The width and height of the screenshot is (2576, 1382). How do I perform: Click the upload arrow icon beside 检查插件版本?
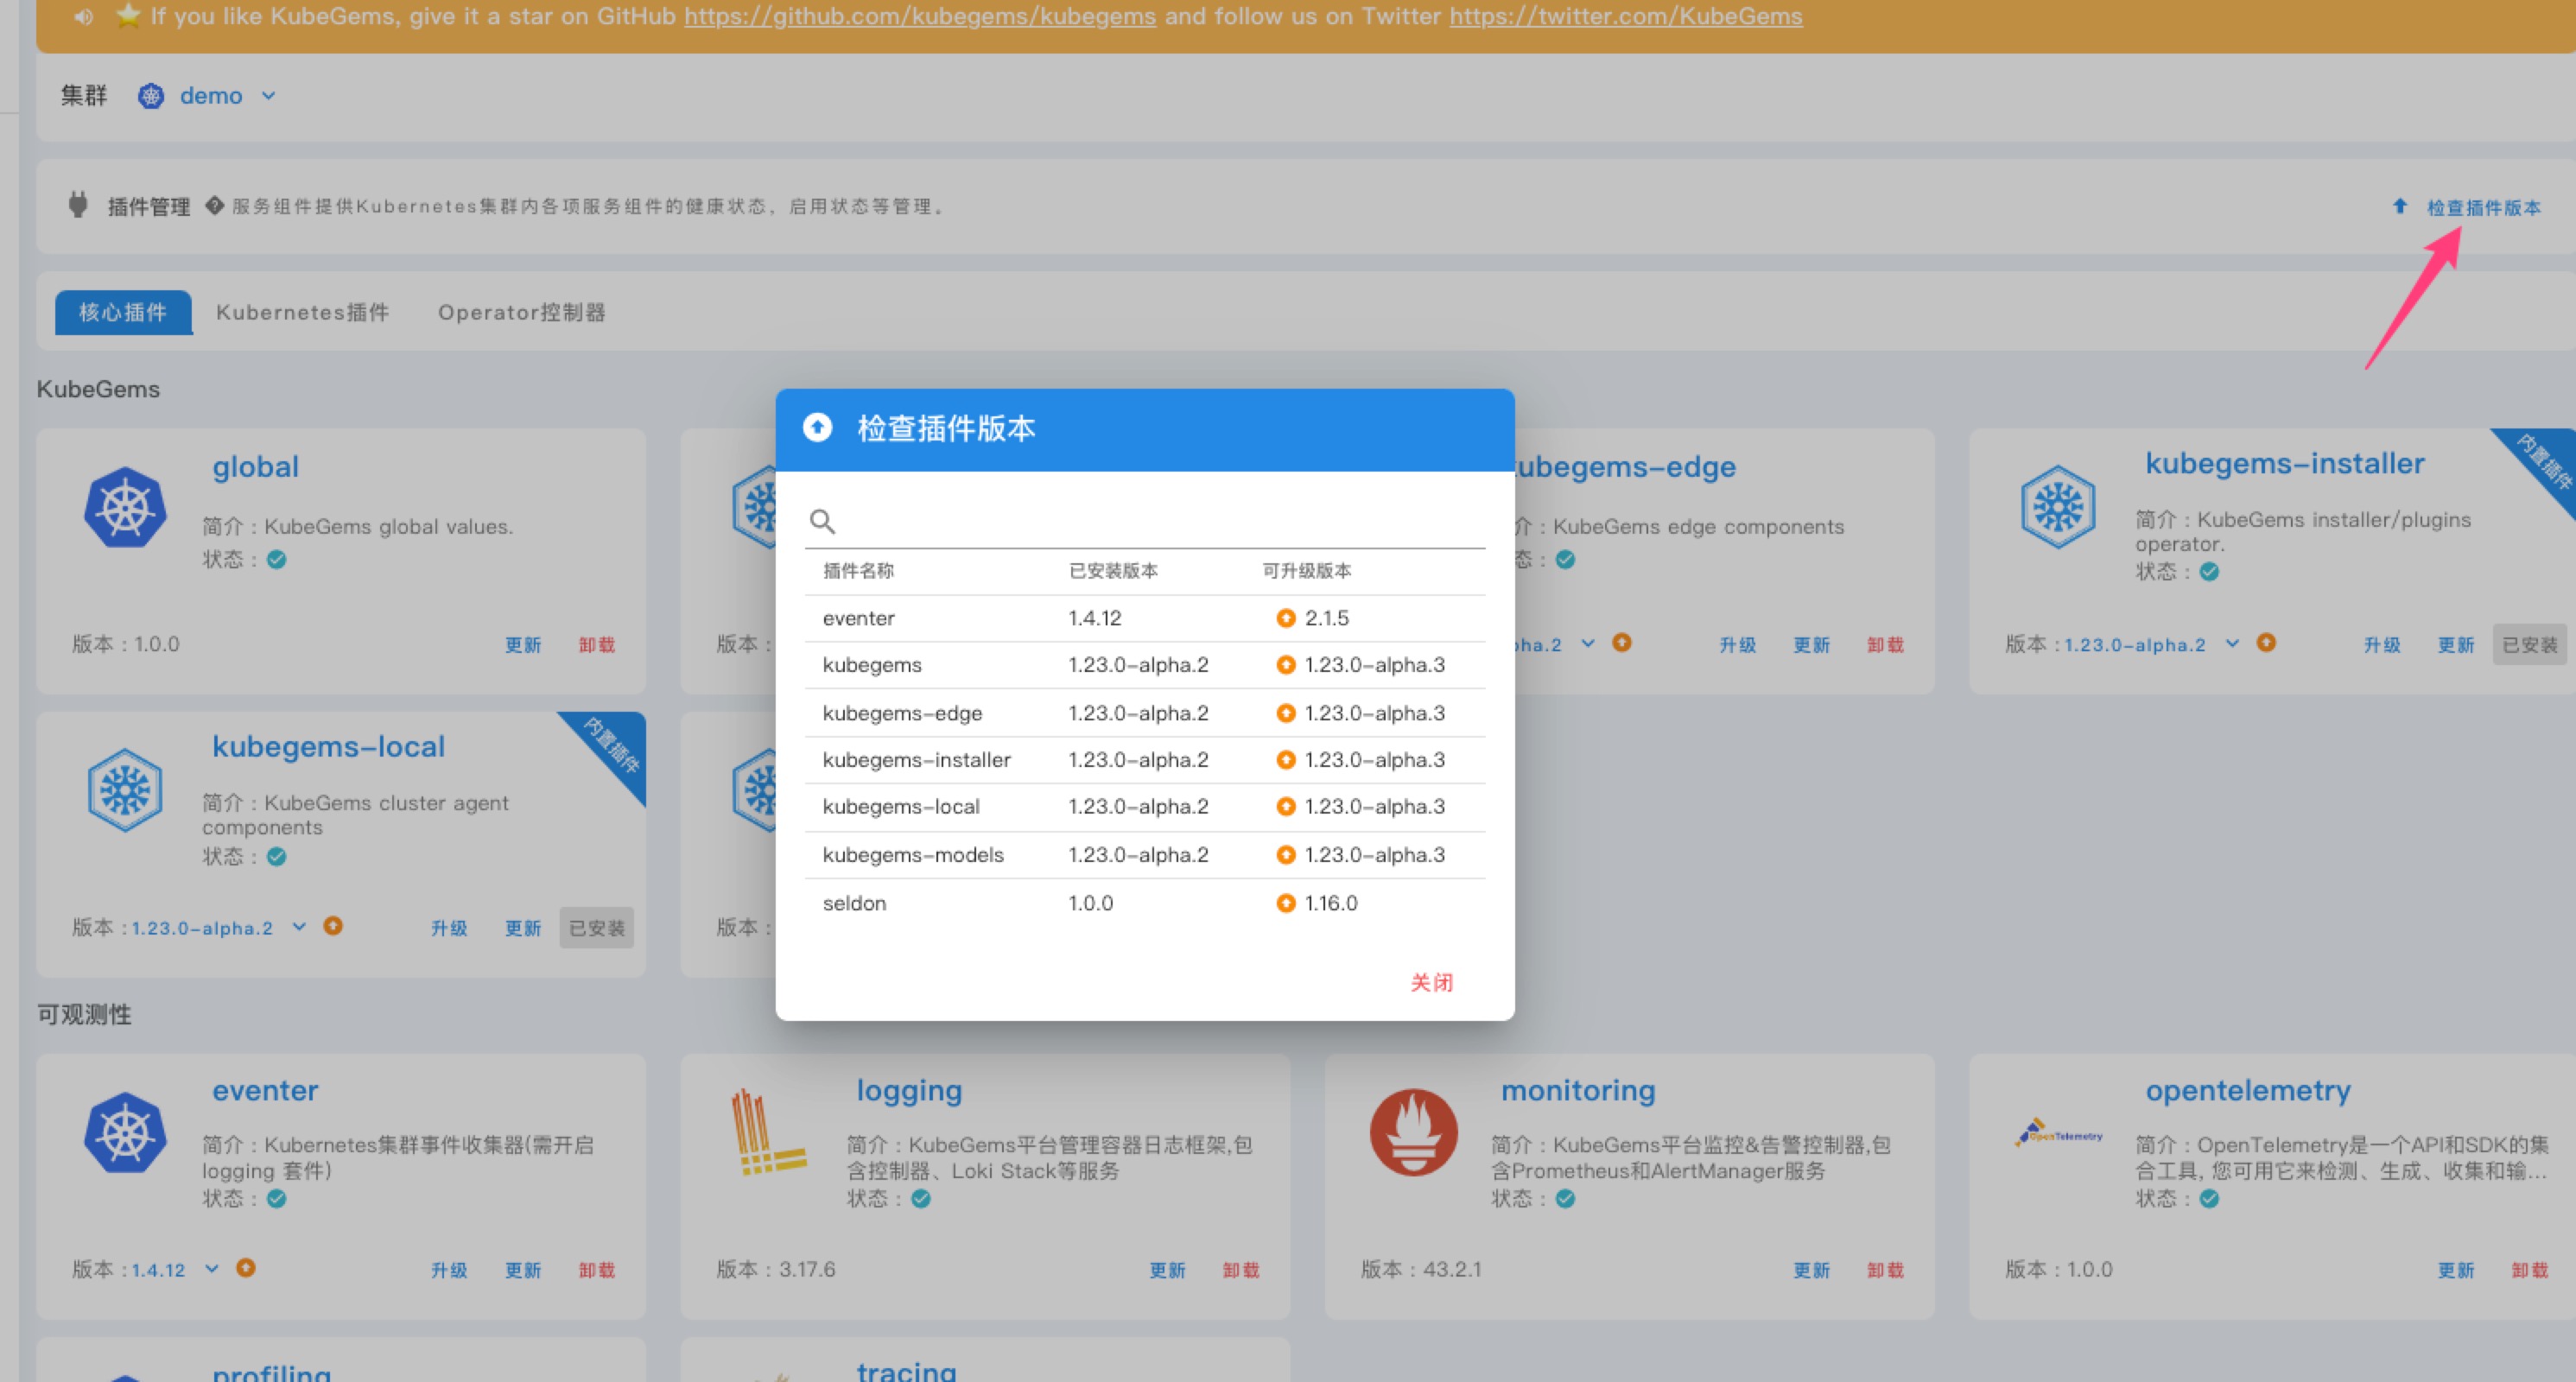(x=2400, y=206)
